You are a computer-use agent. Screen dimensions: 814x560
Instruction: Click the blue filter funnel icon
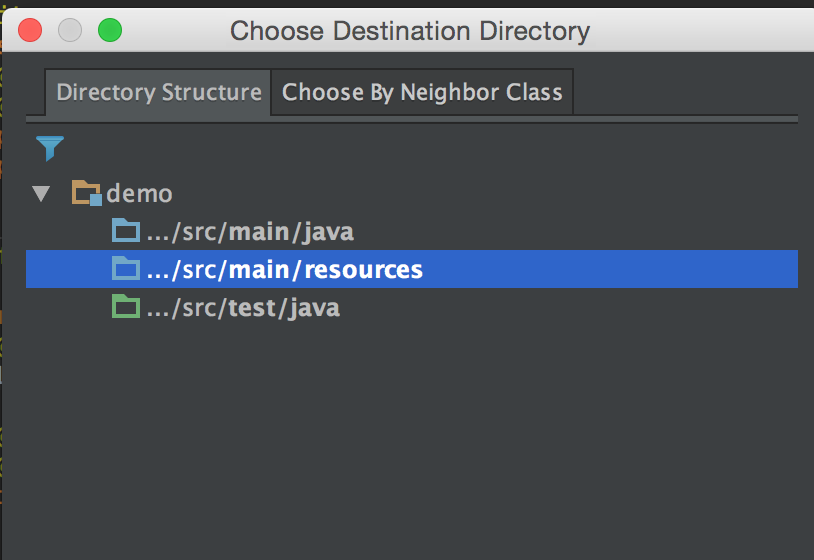pyautogui.click(x=50, y=149)
